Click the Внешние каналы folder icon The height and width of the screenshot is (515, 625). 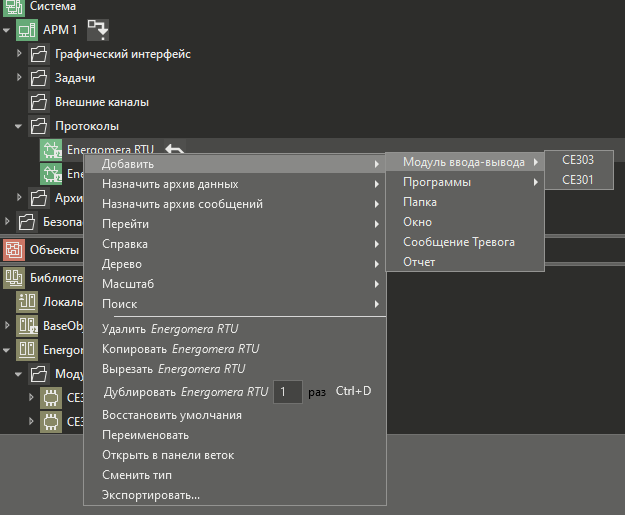(x=39, y=102)
